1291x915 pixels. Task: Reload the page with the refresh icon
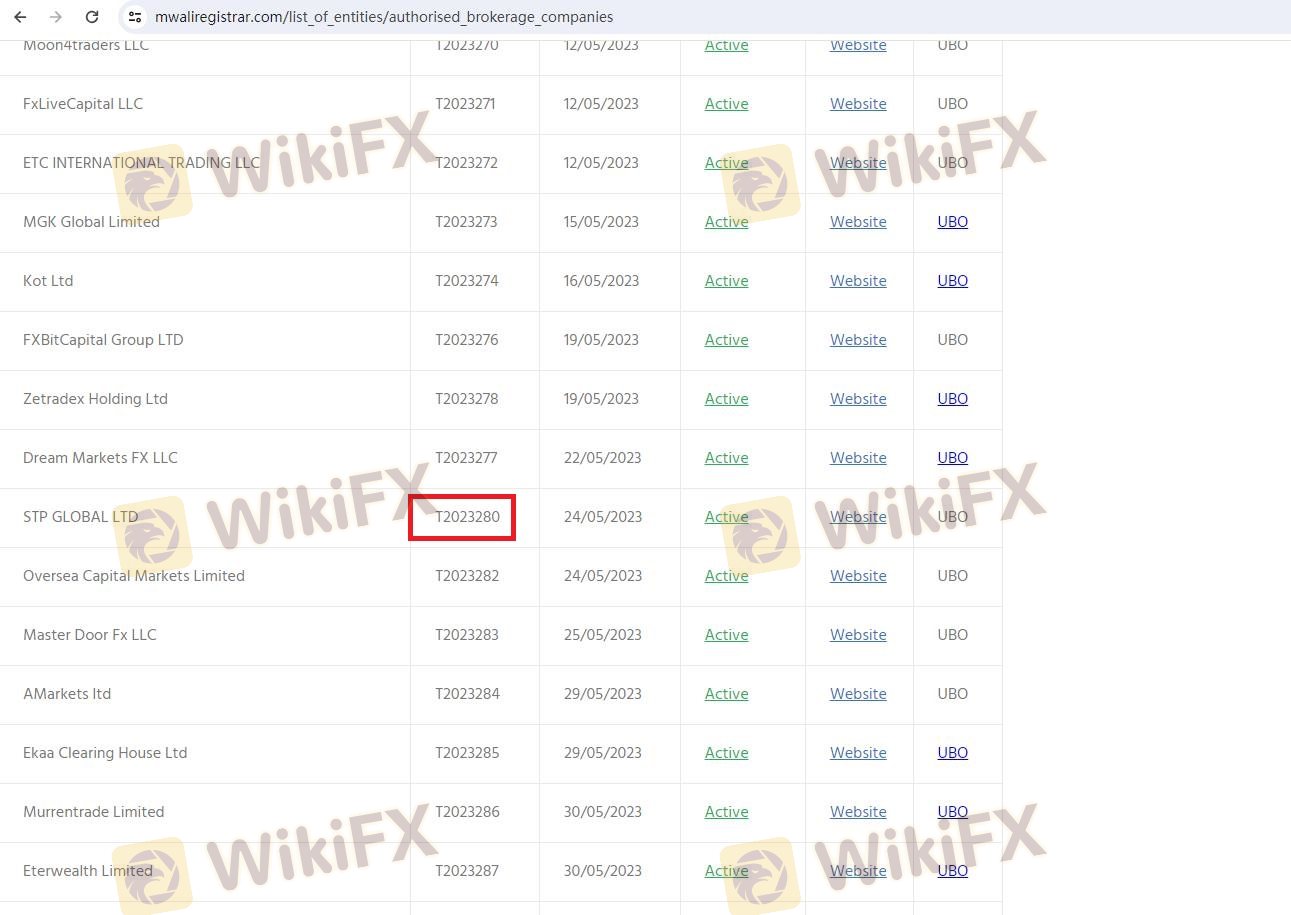92,17
